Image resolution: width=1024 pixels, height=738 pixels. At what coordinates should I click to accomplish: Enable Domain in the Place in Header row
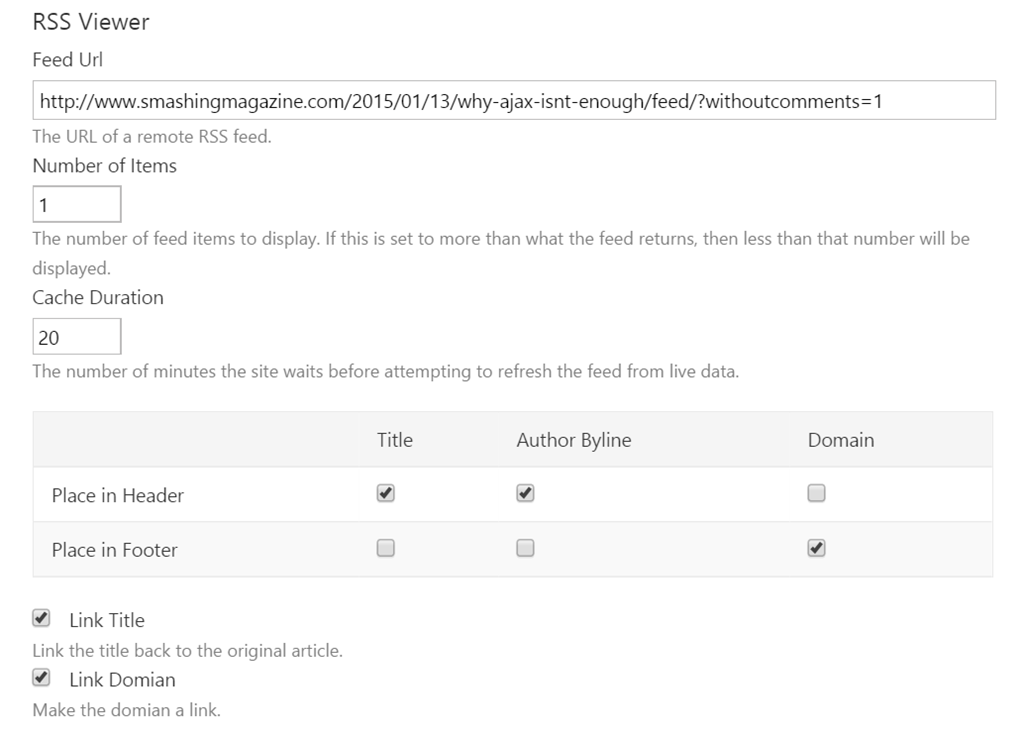pos(816,494)
